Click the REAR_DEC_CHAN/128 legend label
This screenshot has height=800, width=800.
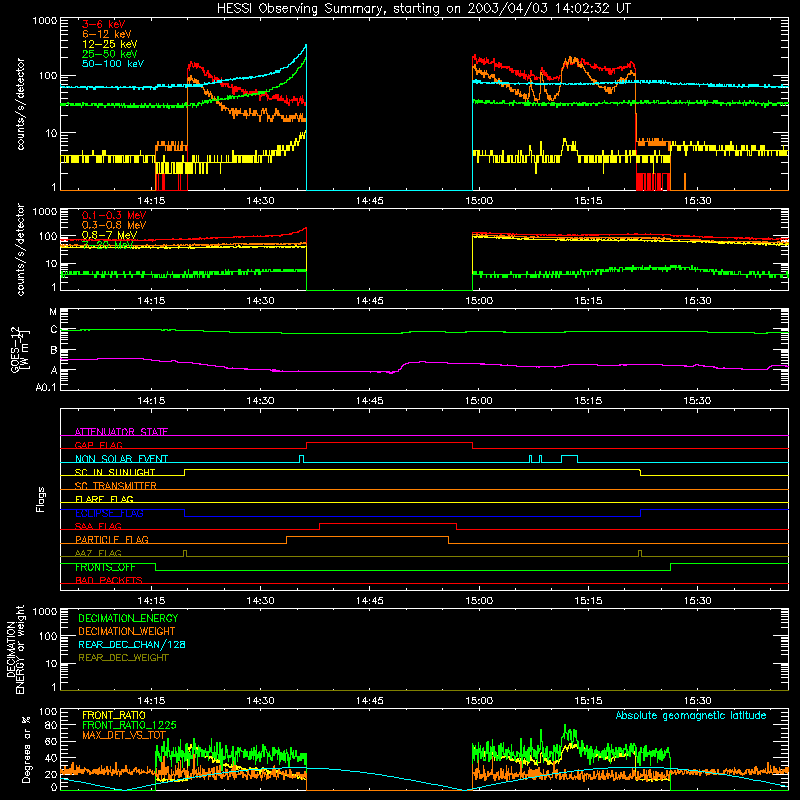coord(132,645)
